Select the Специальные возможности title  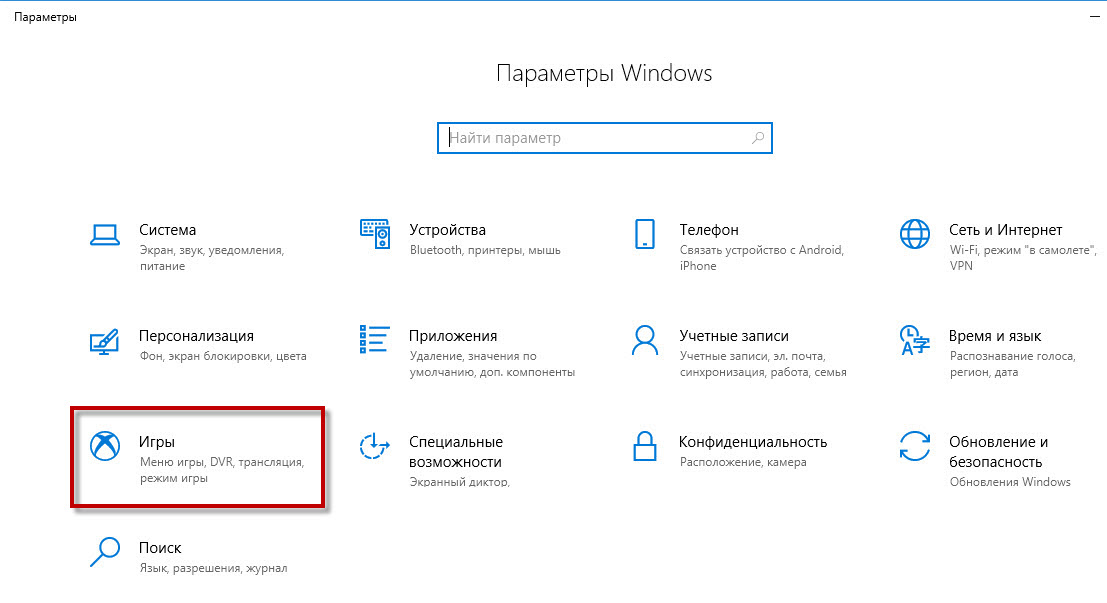tap(456, 452)
